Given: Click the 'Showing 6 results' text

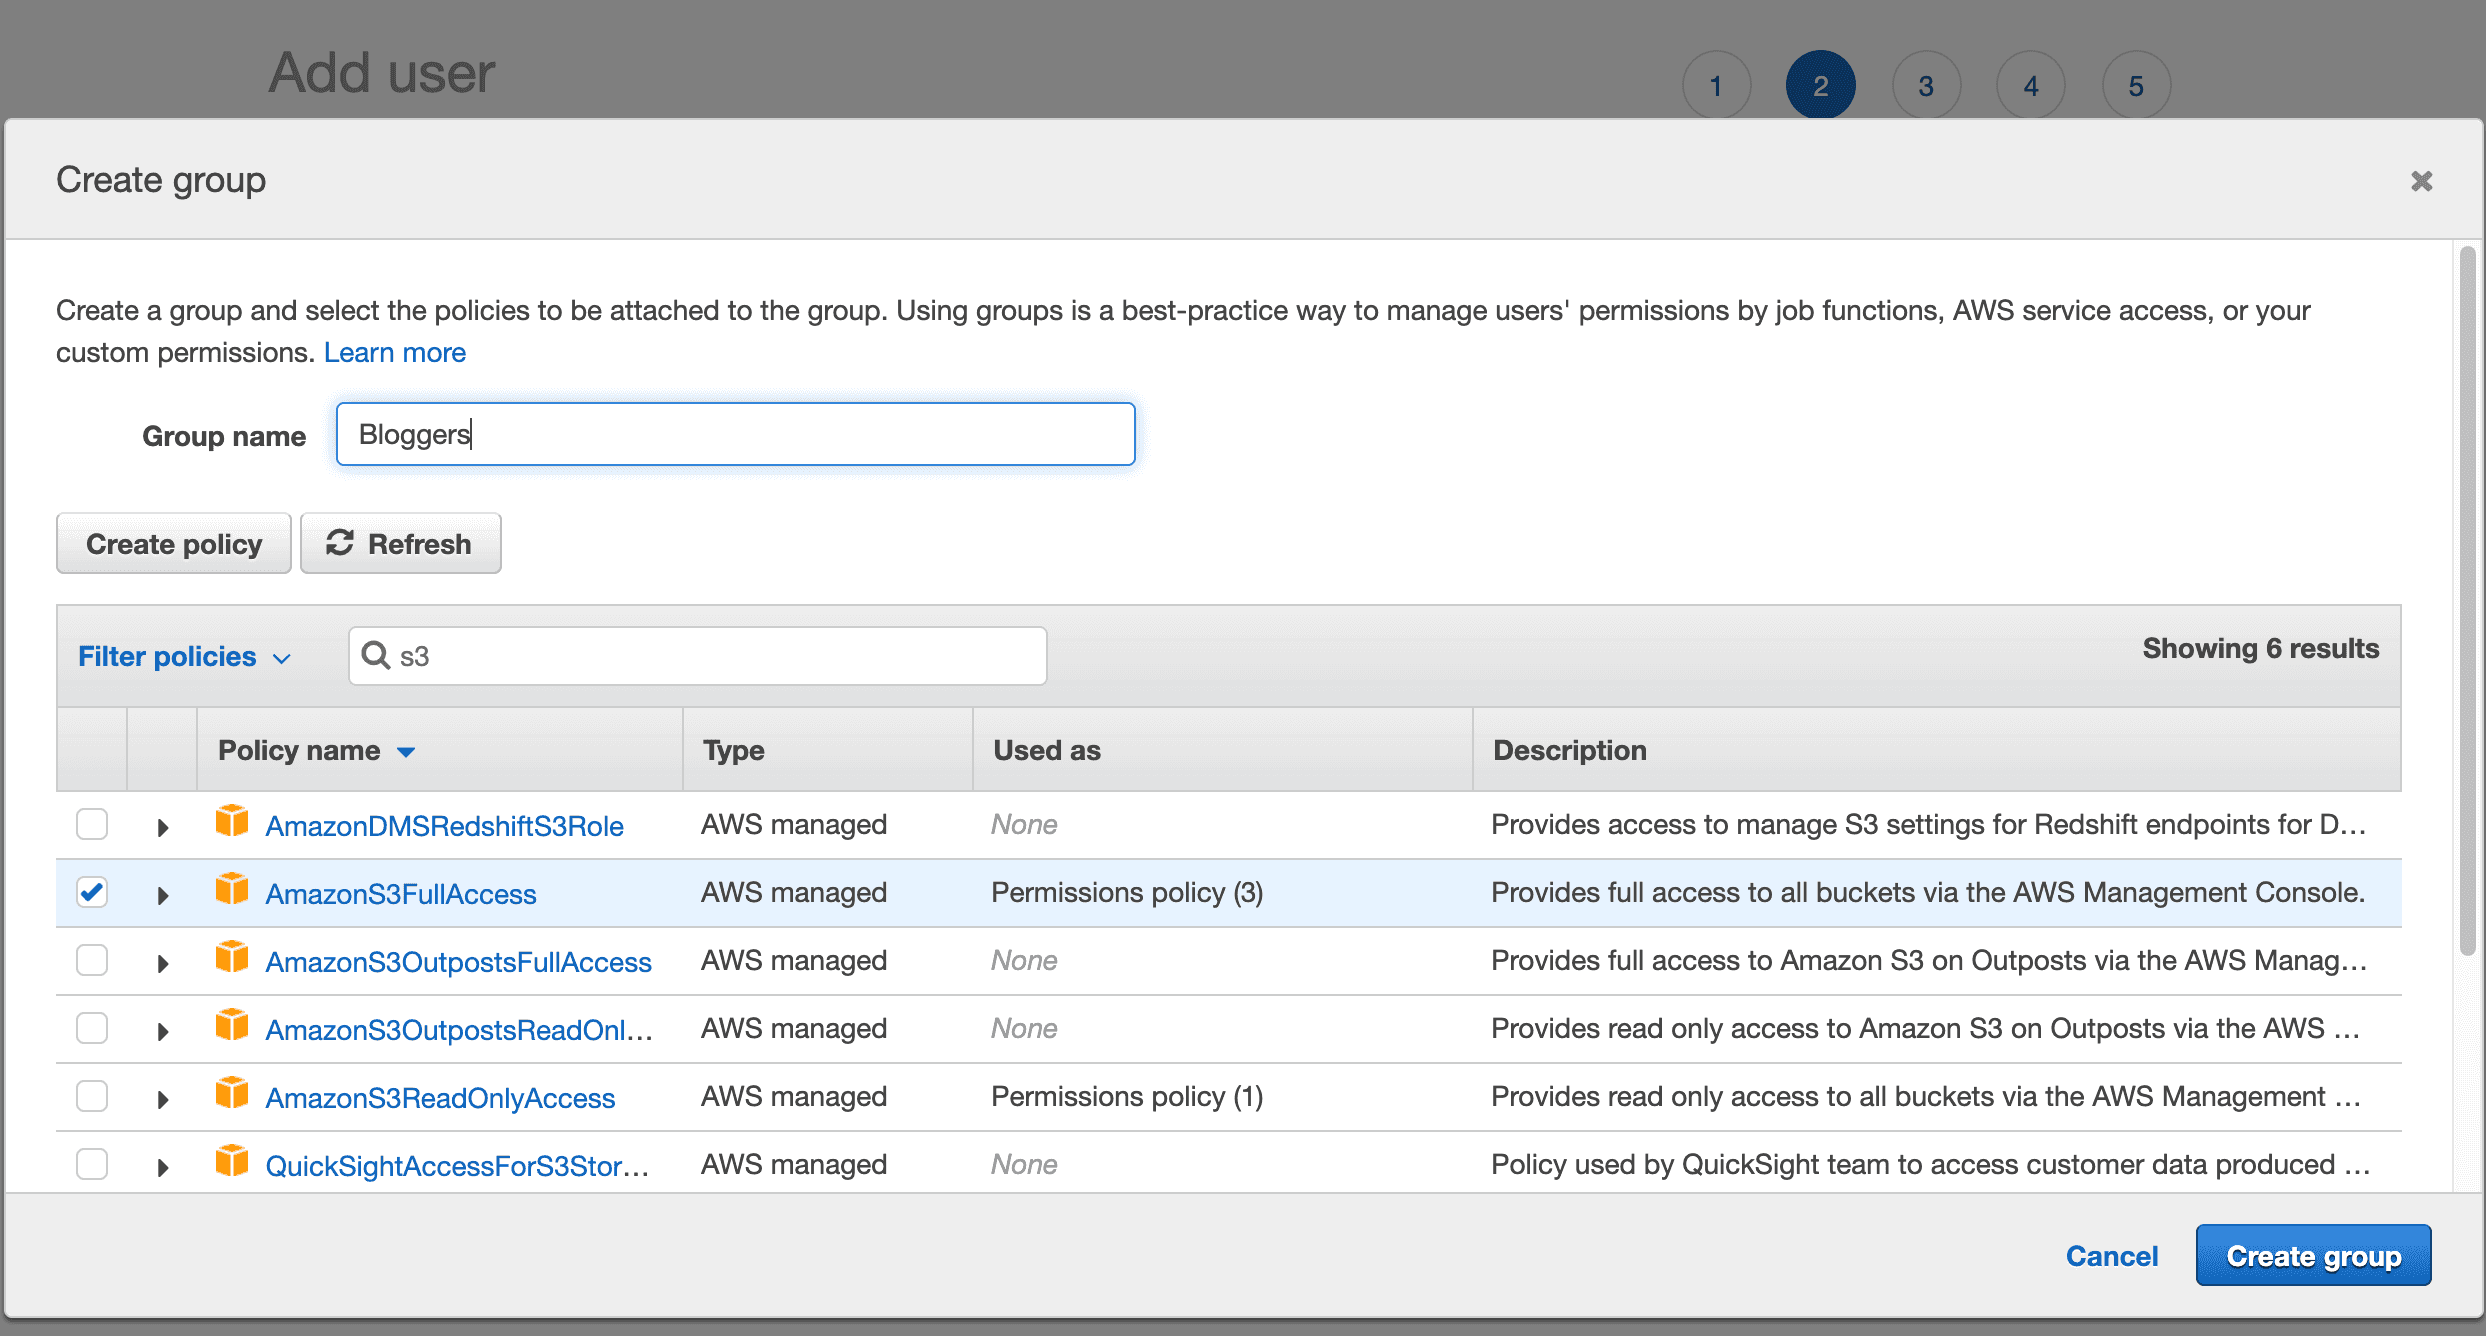Looking at the screenshot, I should point(2260,648).
